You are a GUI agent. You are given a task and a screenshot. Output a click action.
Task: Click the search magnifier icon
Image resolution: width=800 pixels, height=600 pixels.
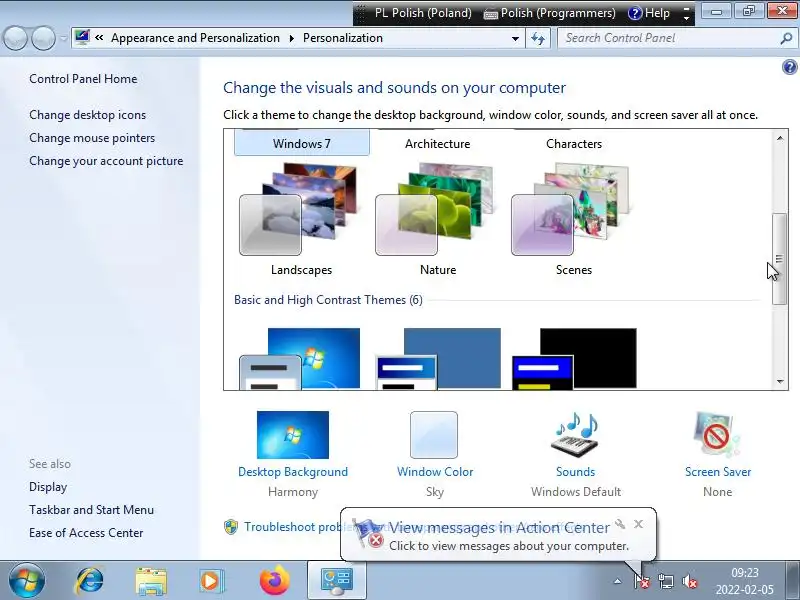point(786,38)
